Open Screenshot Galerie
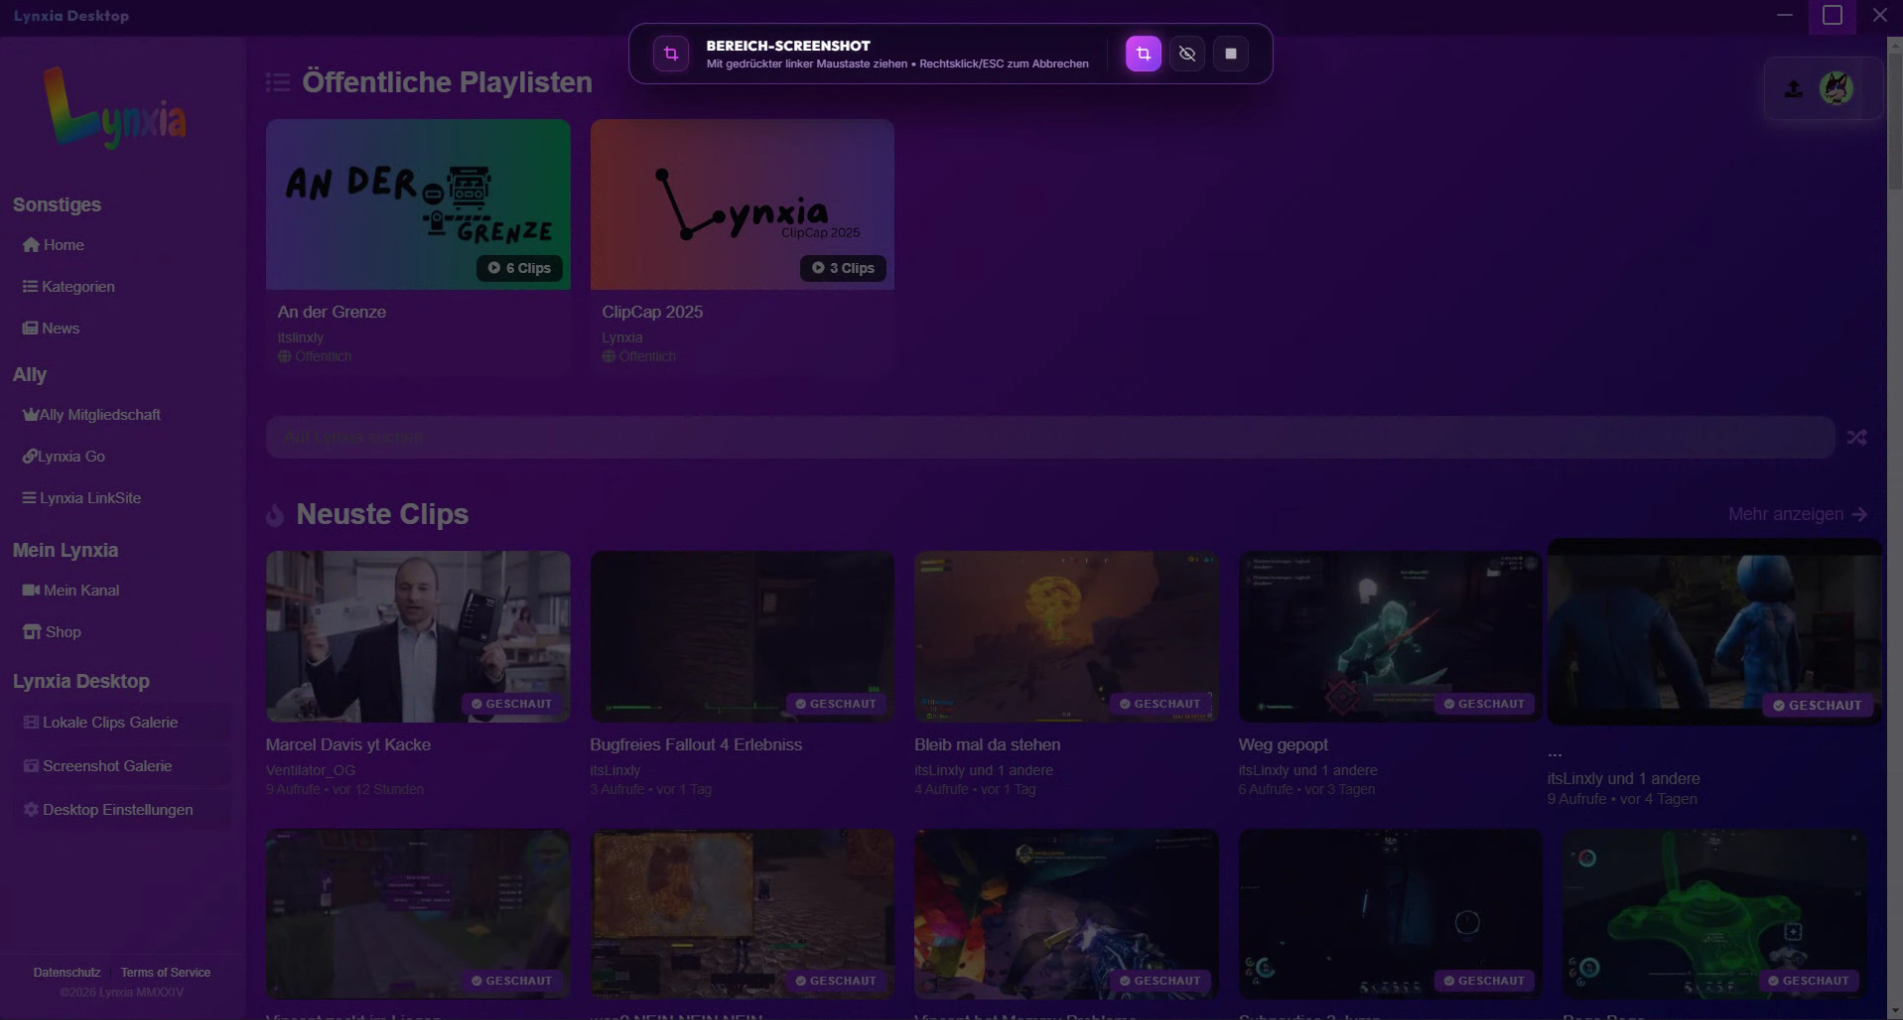Screen dimensions: 1903x1020 click(122, 766)
